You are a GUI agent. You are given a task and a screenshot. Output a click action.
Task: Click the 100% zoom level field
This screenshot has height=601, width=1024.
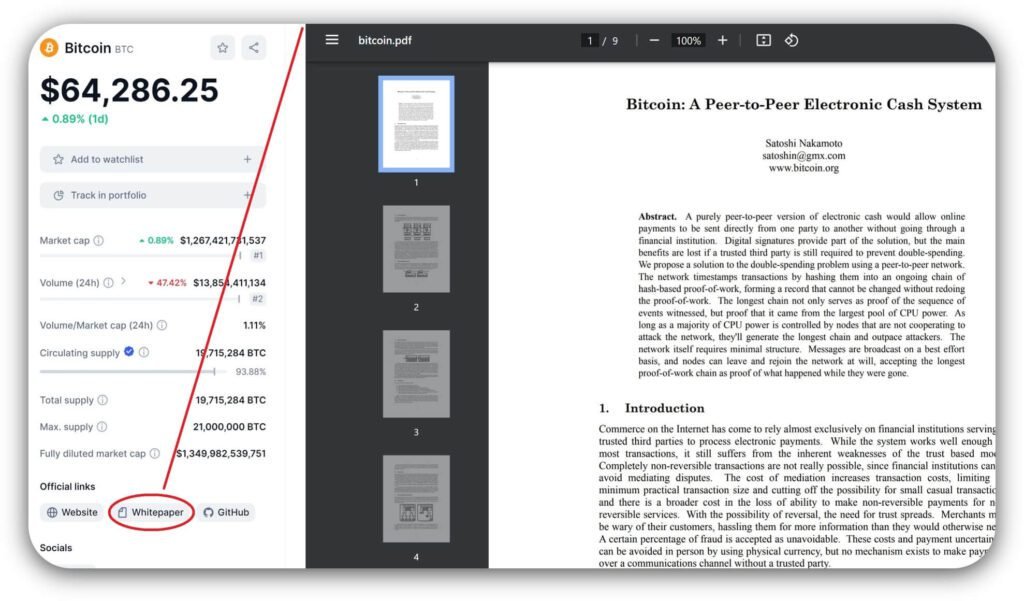click(688, 41)
